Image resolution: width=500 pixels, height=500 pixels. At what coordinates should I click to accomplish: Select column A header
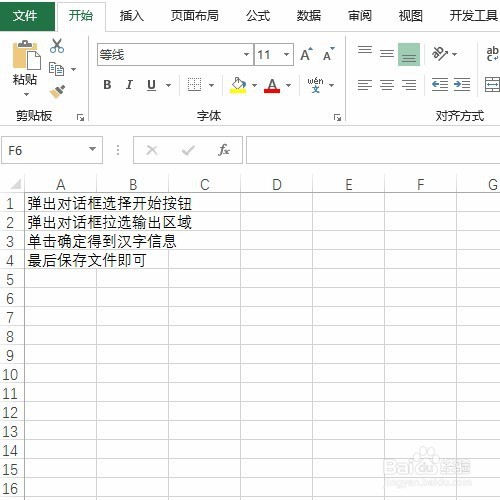(x=61, y=184)
